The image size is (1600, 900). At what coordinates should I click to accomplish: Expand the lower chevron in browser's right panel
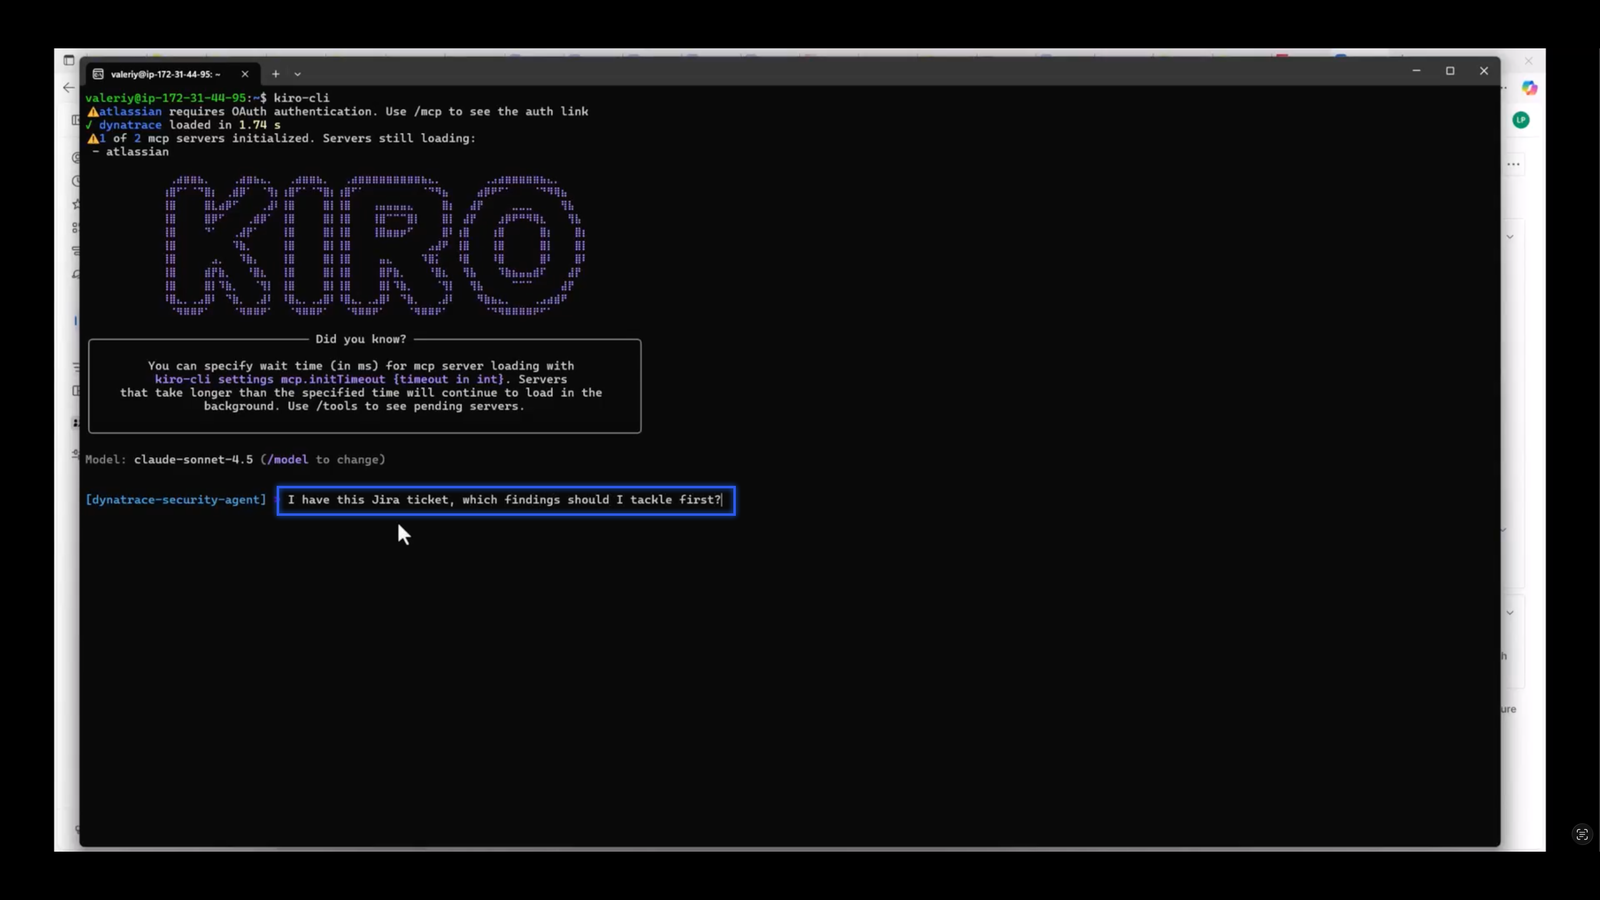point(1510,613)
